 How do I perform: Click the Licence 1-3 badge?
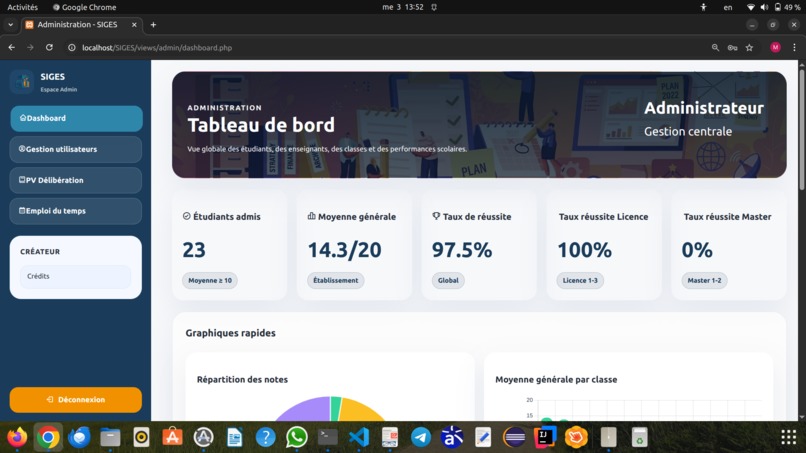[580, 280]
